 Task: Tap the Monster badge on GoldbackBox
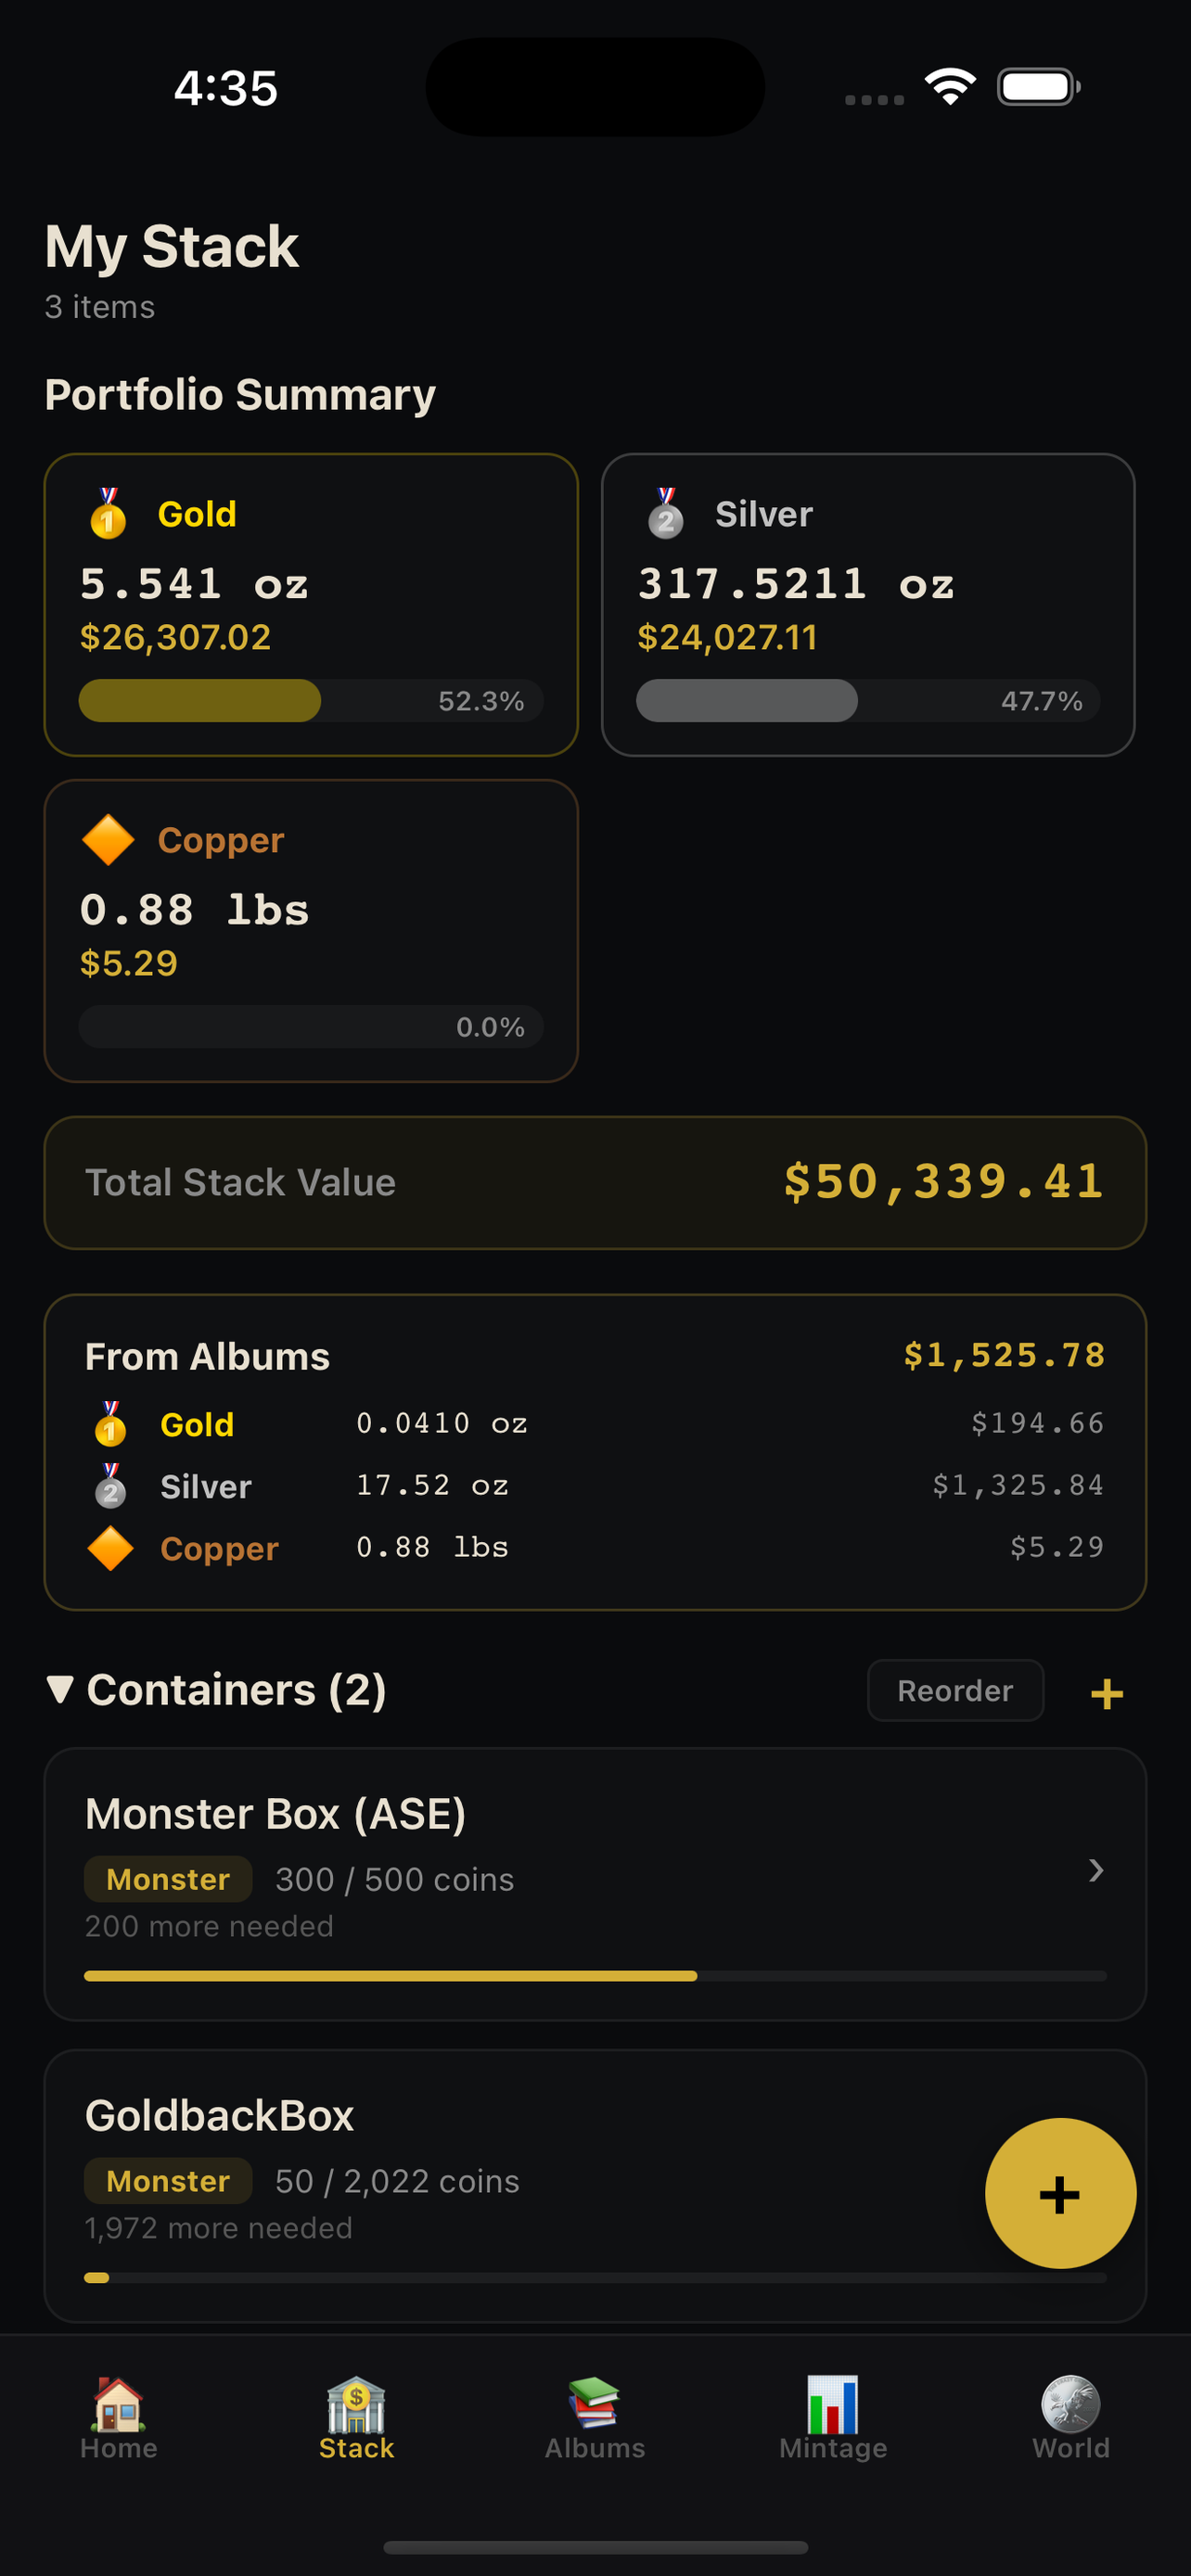tap(167, 2180)
